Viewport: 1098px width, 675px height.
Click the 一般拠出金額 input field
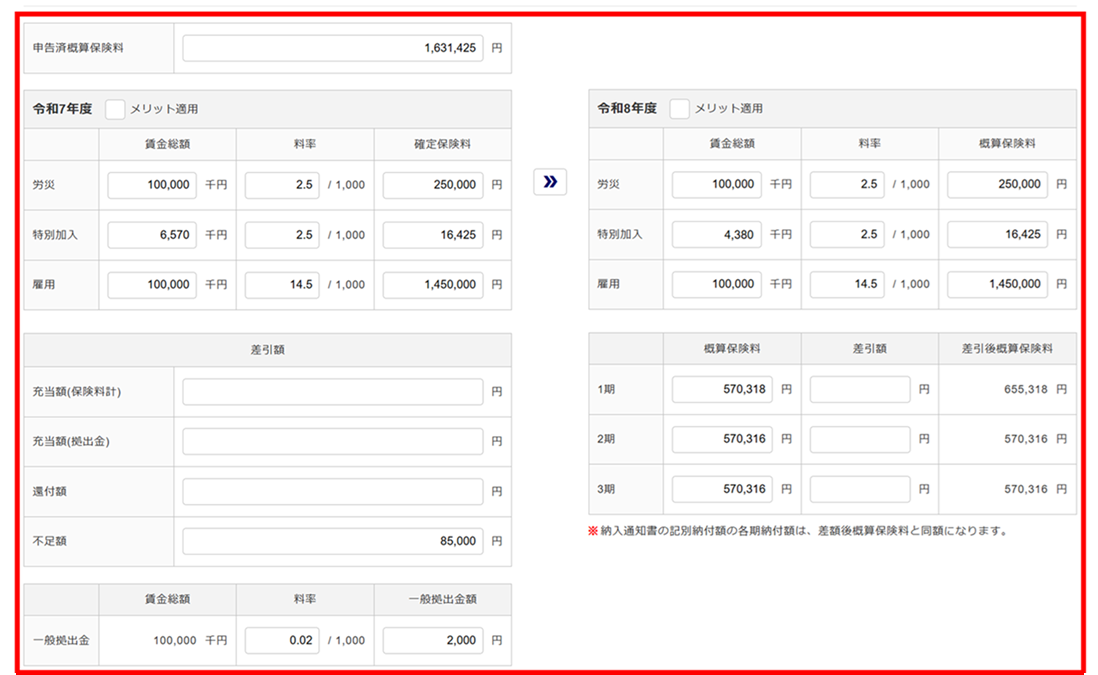[432, 640]
